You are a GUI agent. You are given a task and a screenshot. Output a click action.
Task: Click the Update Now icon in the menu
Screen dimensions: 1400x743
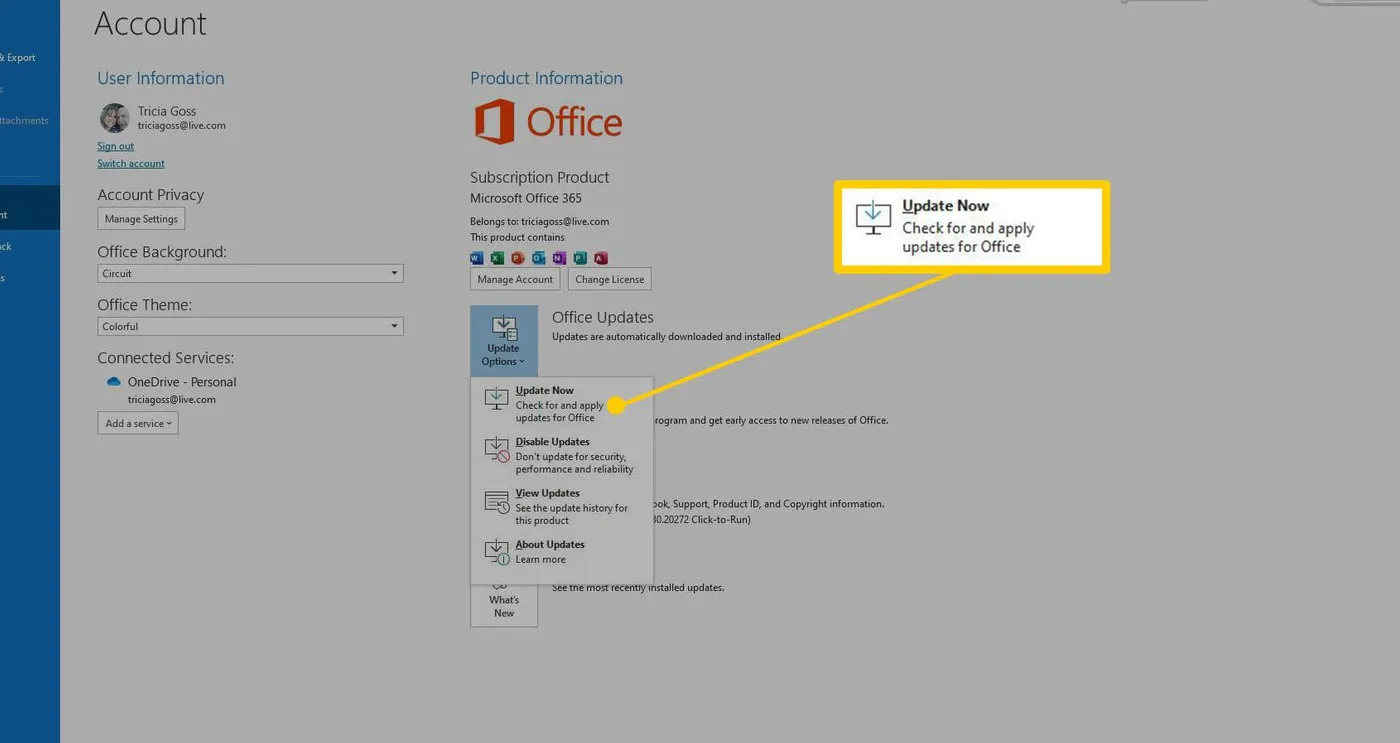(496, 398)
